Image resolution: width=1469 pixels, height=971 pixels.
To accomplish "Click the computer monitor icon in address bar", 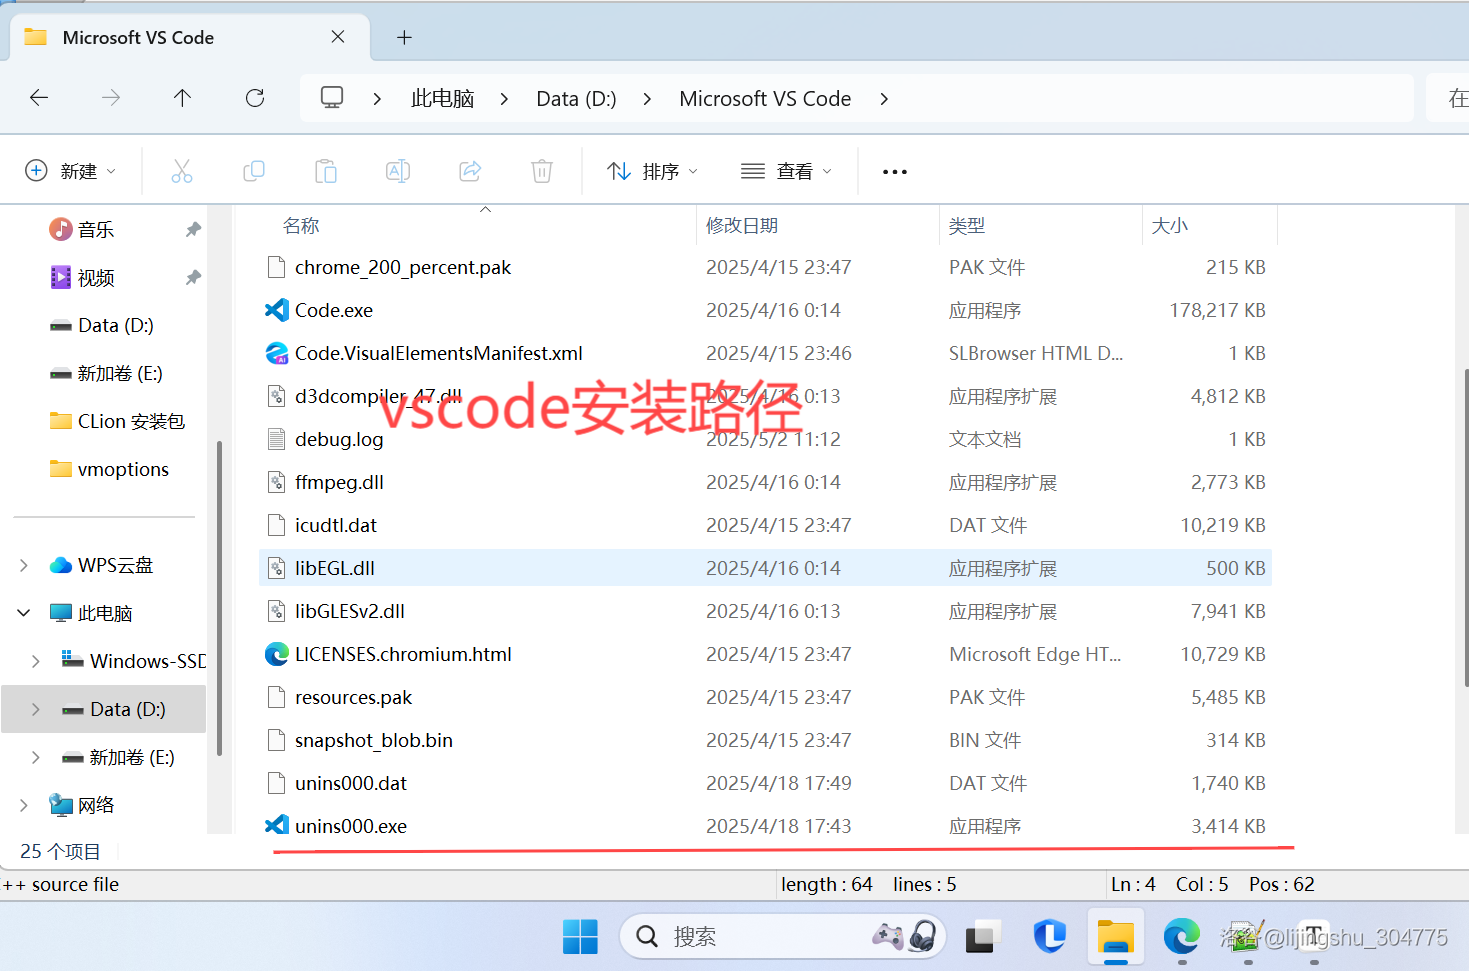I will coord(332,97).
